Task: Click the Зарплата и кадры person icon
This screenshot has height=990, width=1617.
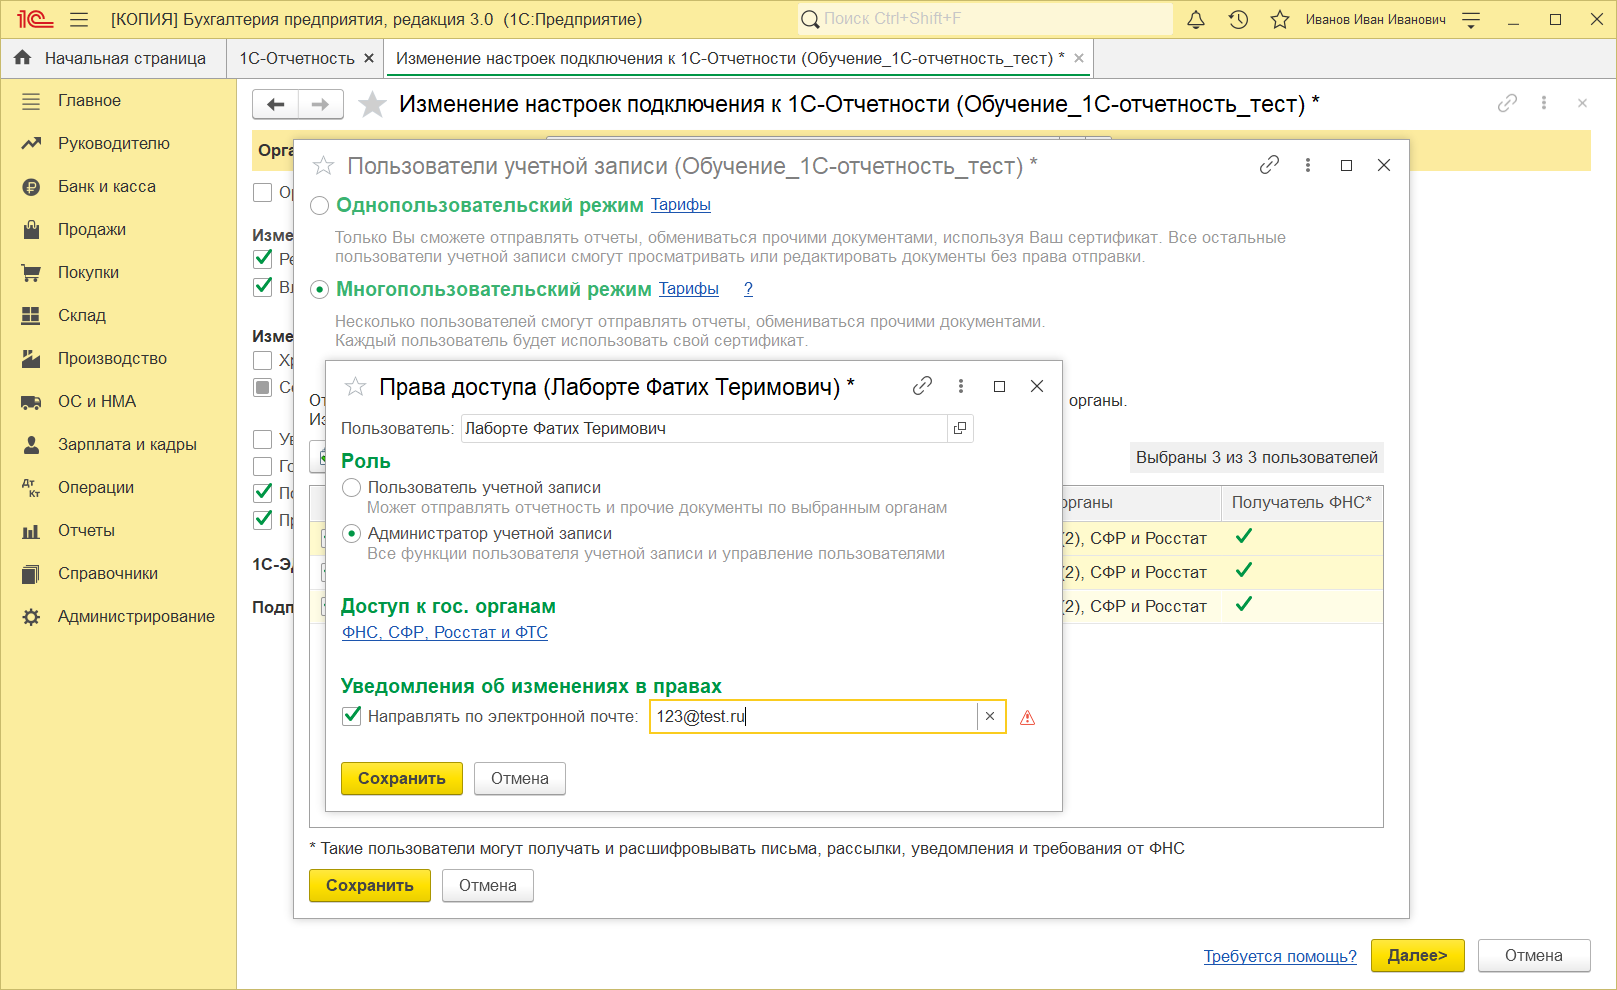Action: point(31,445)
